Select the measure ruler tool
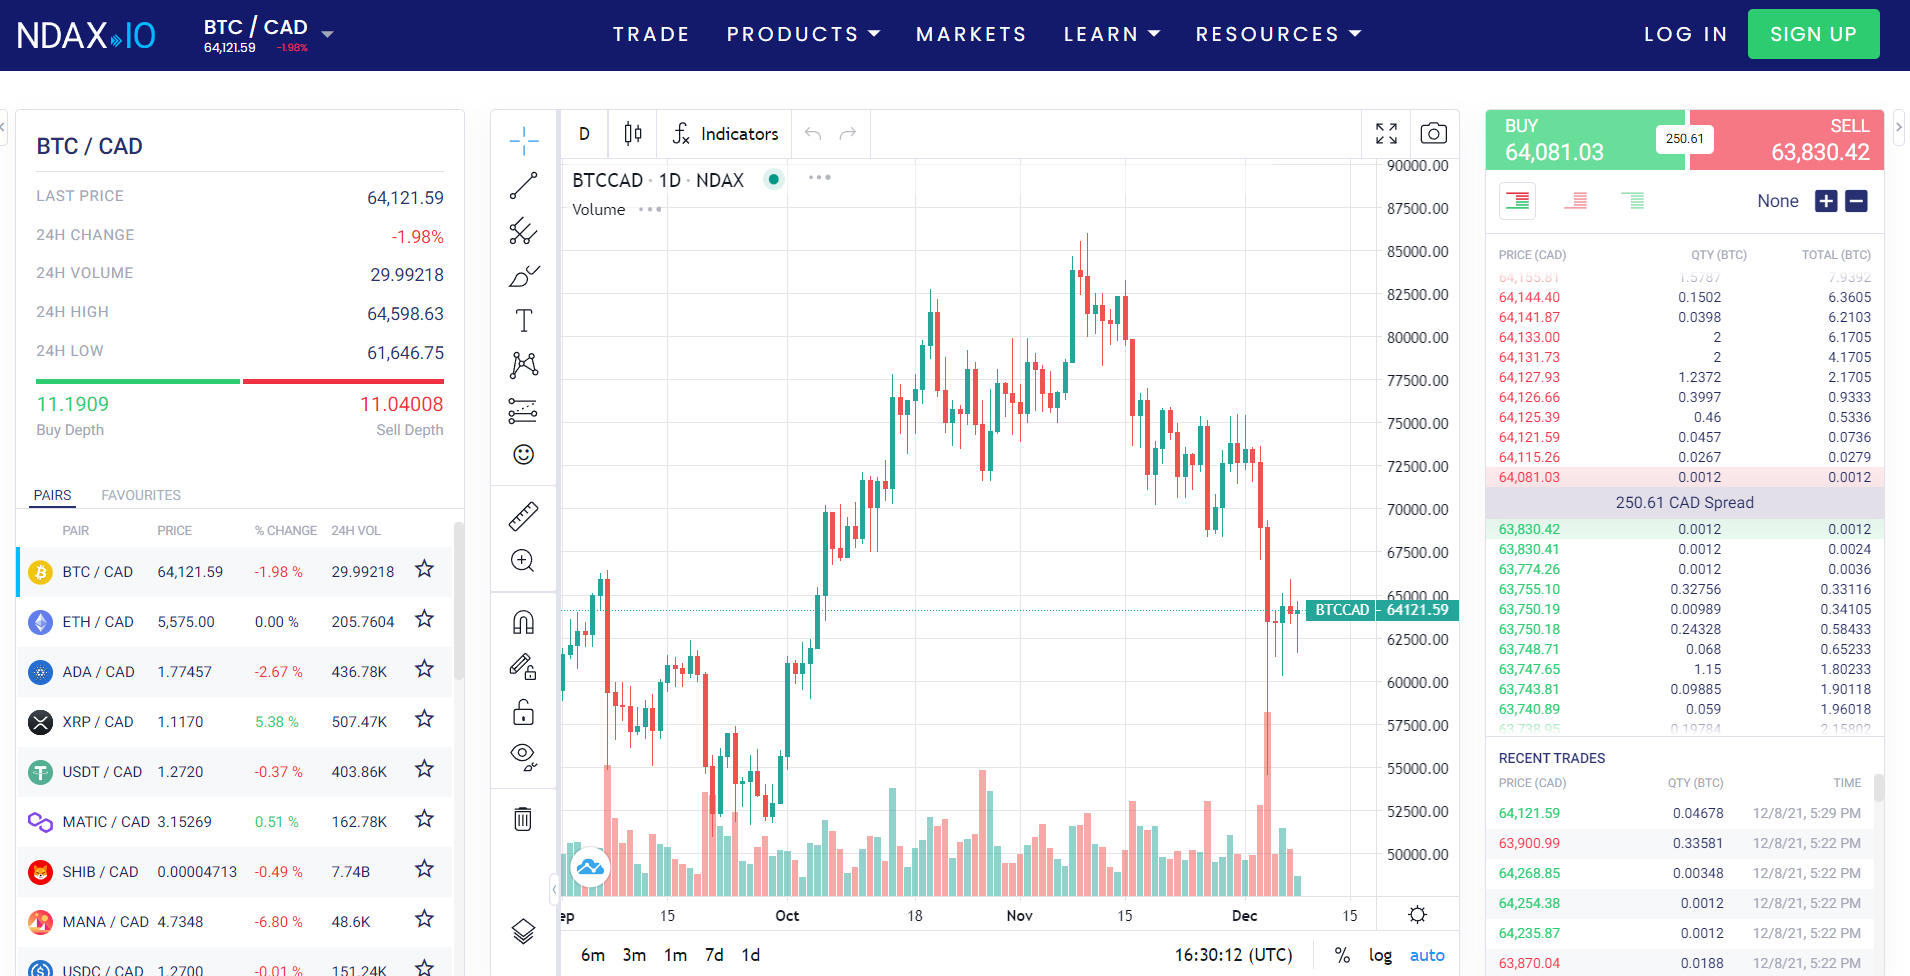Image resolution: width=1910 pixels, height=976 pixels. pyautogui.click(x=523, y=516)
